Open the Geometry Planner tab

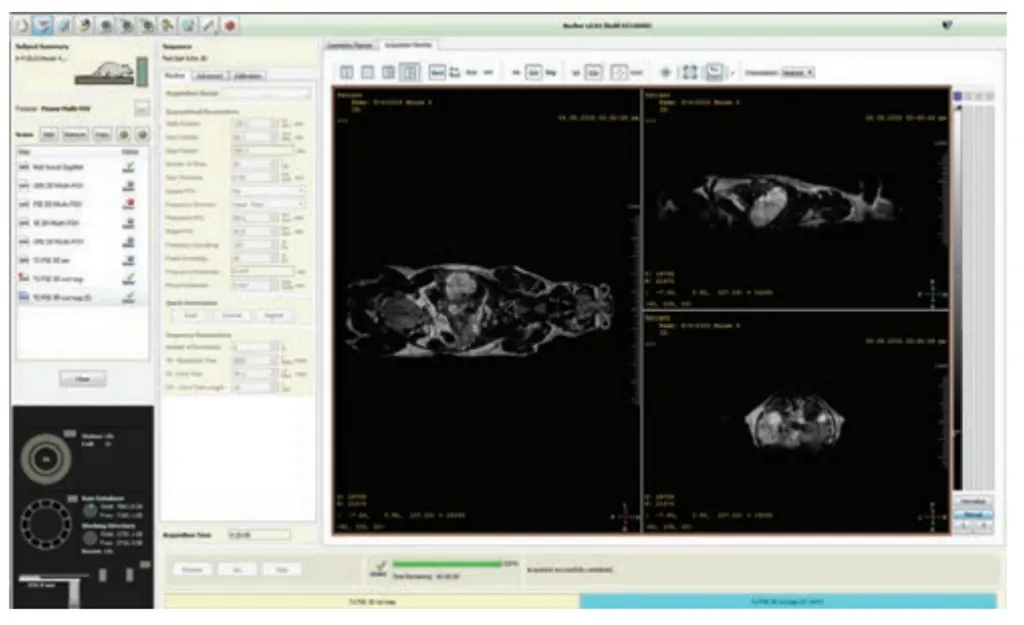(351, 45)
